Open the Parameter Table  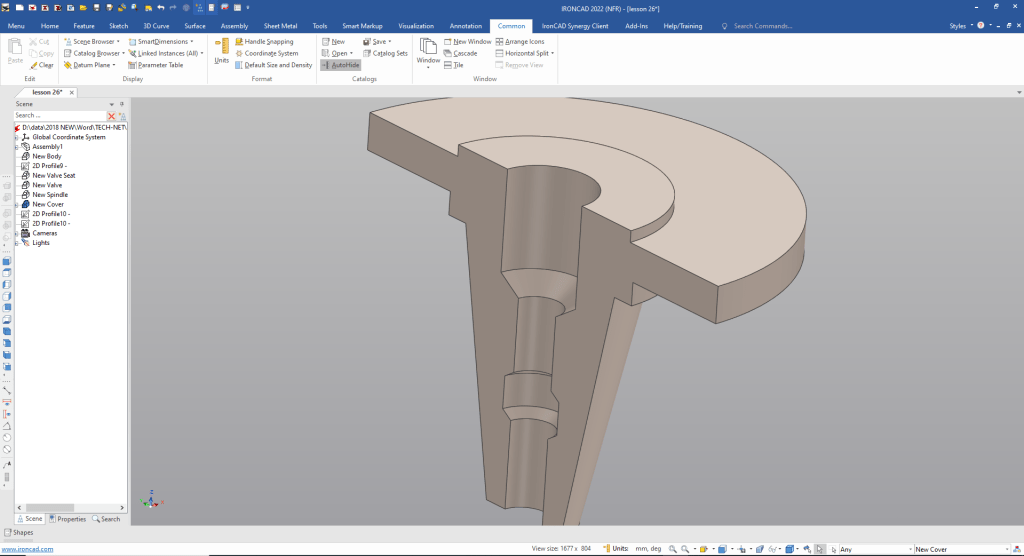160,65
